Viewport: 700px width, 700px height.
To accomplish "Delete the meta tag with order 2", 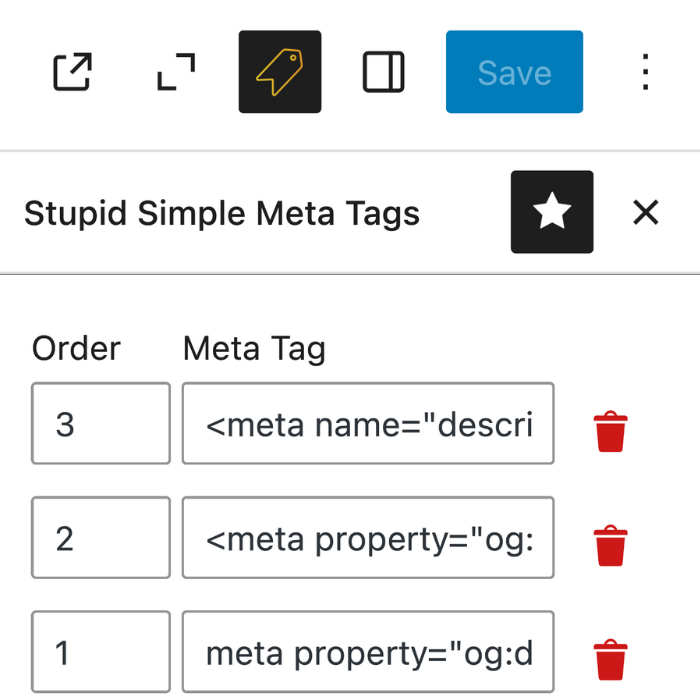I will (610, 546).
